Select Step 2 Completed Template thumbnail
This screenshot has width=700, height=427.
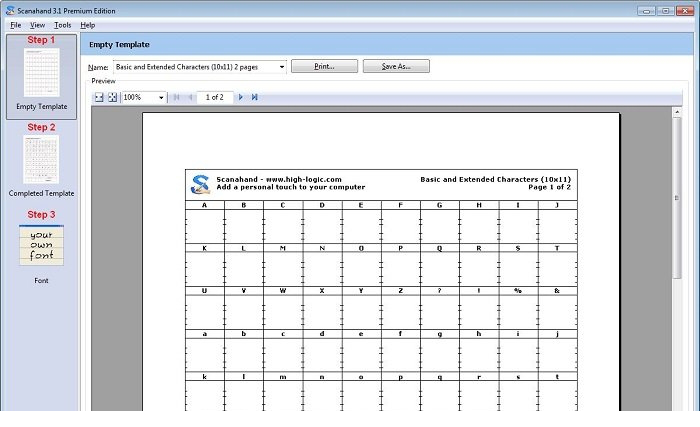tap(41, 159)
